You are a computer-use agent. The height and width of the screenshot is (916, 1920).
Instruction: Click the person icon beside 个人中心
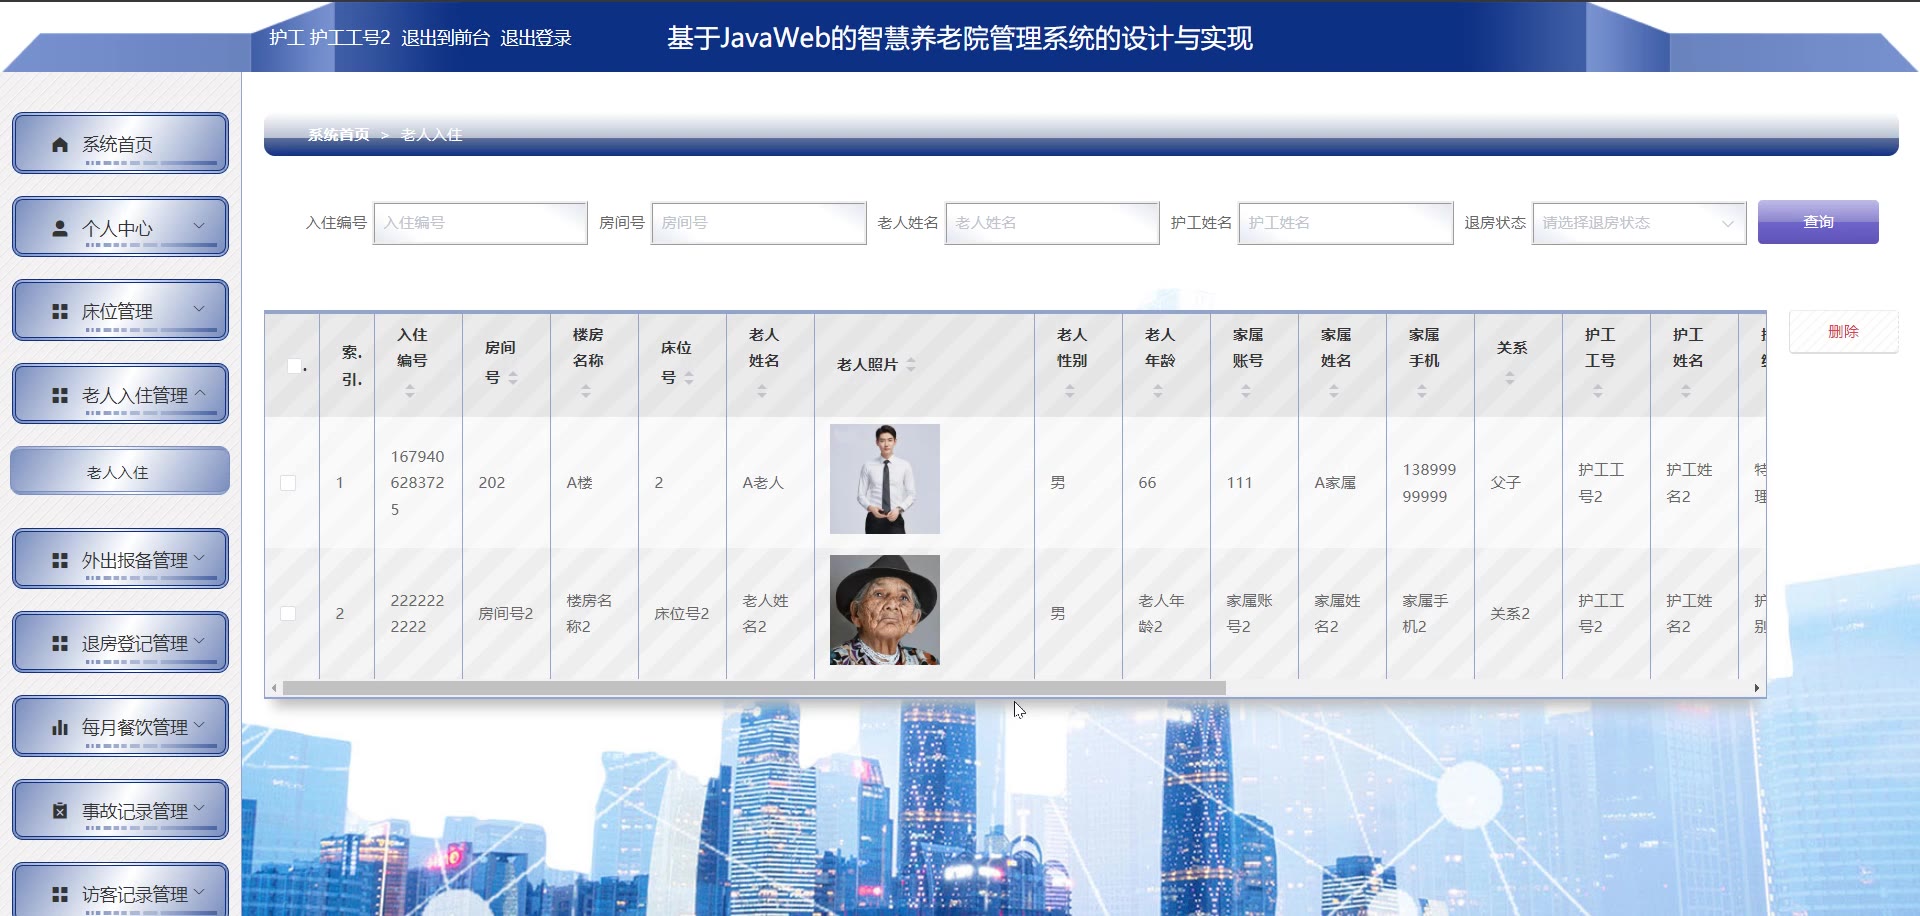(60, 228)
